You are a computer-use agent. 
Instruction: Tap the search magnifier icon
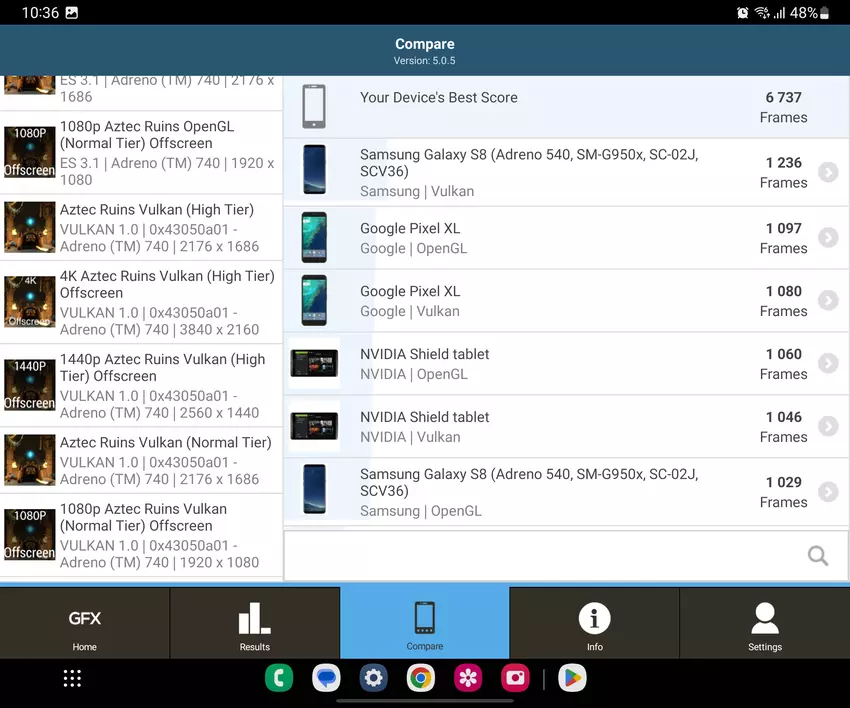[x=817, y=556]
